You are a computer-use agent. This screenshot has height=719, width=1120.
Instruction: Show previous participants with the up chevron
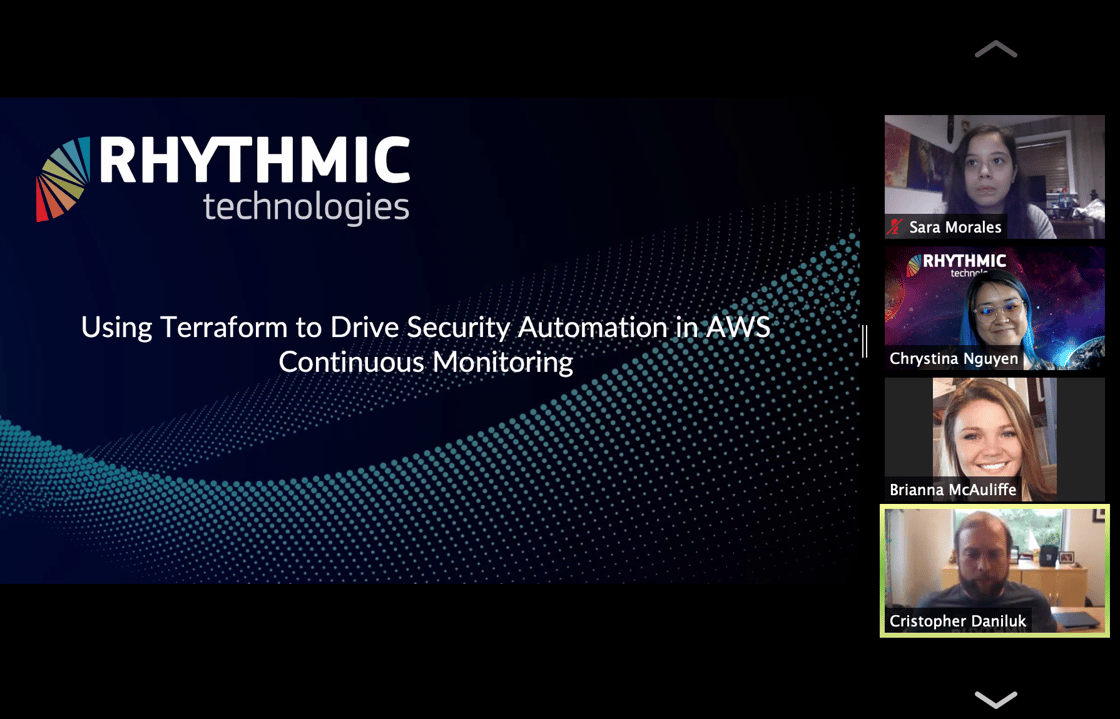(x=995, y=49)
